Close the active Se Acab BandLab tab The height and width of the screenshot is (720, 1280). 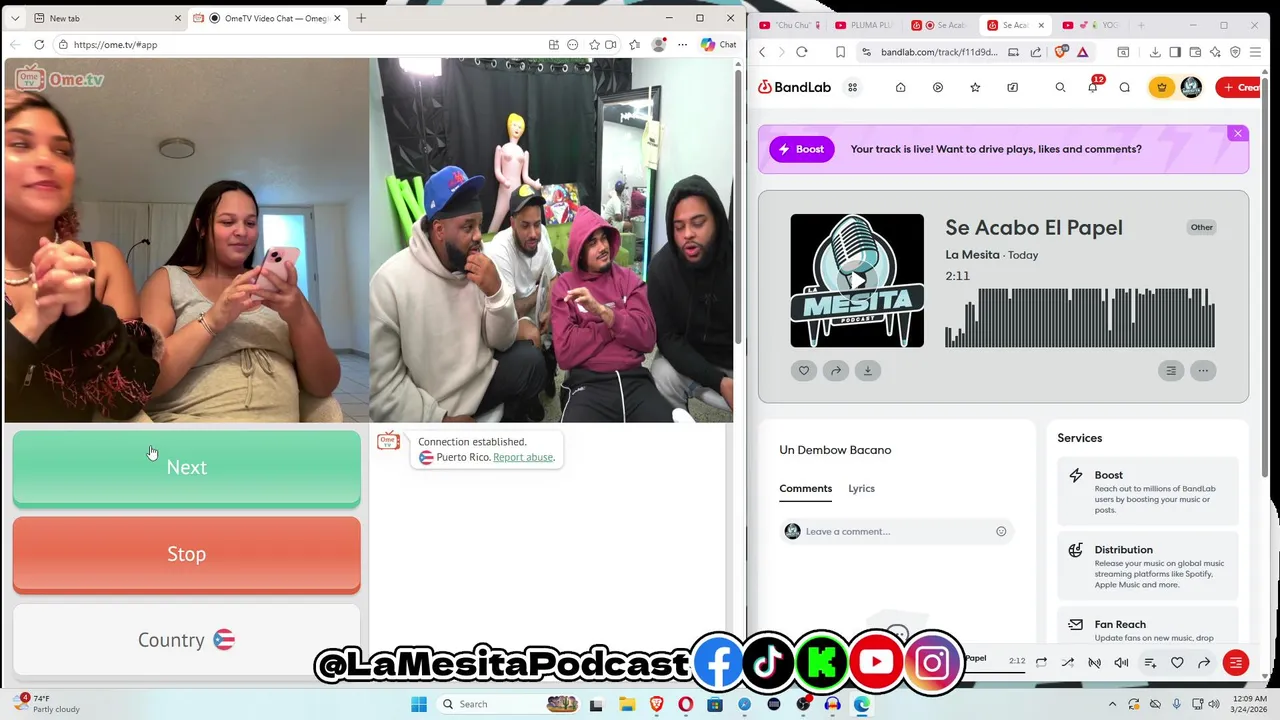pyautogui.click(x=1041, y=25)
